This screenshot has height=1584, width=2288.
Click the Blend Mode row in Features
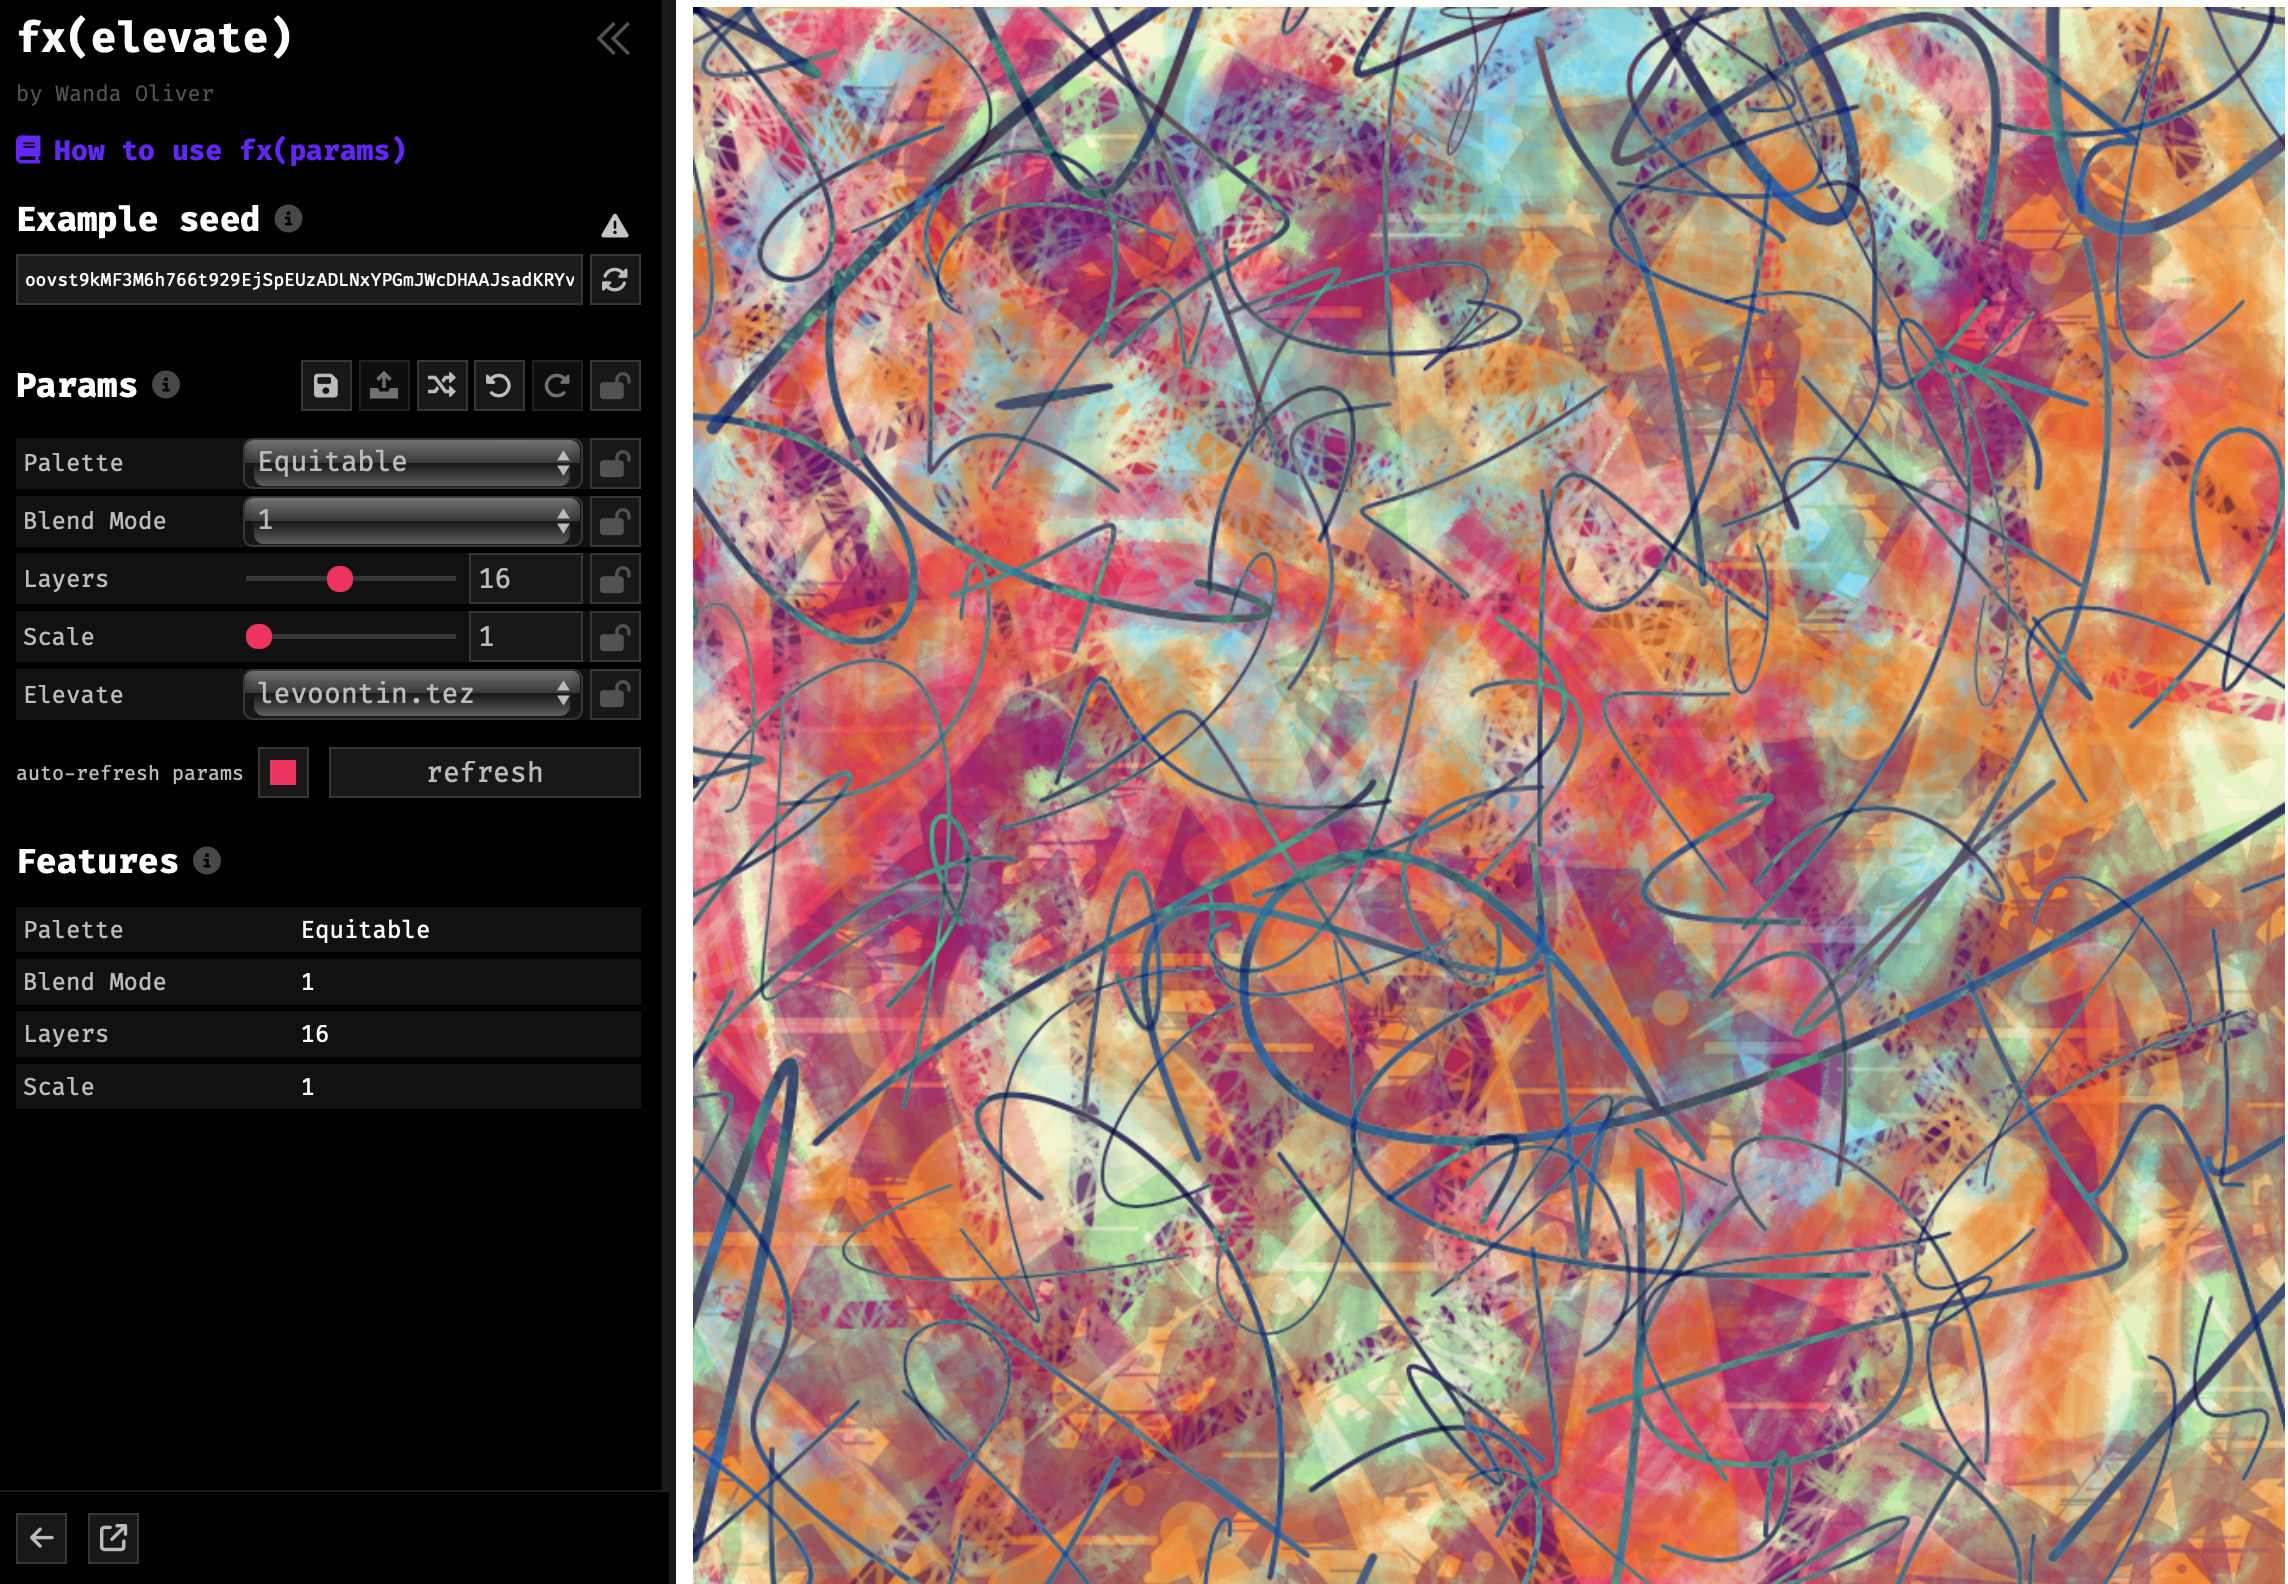click(x=328, y=982)
